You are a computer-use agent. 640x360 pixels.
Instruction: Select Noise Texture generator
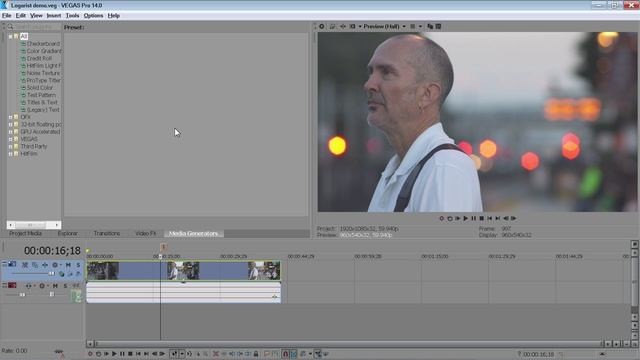click(43, 73)
